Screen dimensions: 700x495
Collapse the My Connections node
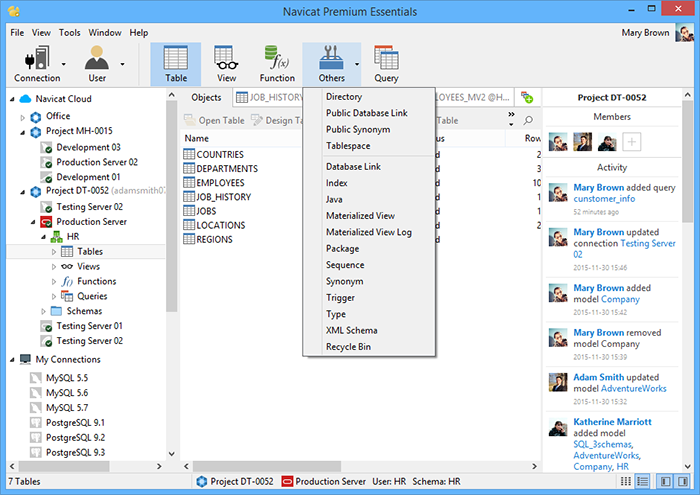point(12,360)
